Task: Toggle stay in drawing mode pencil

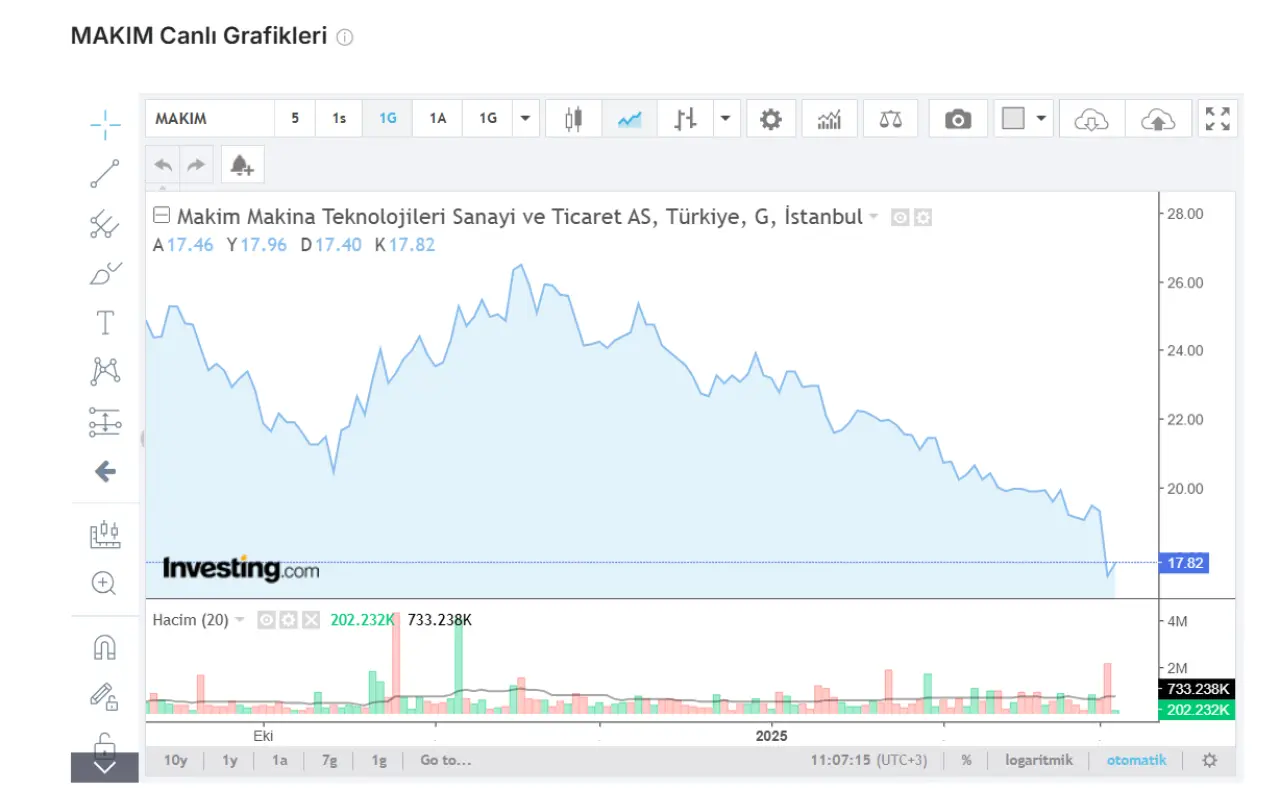Action: (105, 695)
